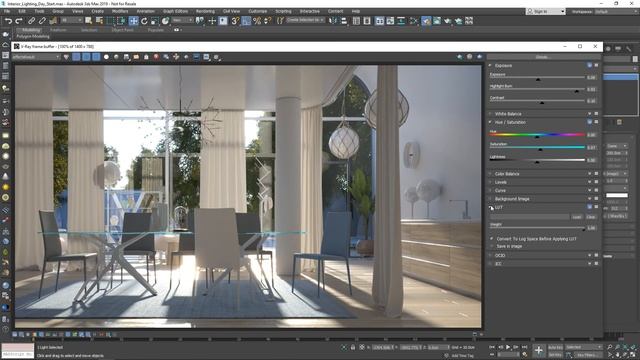Click the Mirror tool icon
Viewport: 640px width, 360px height.
point(333,21)
